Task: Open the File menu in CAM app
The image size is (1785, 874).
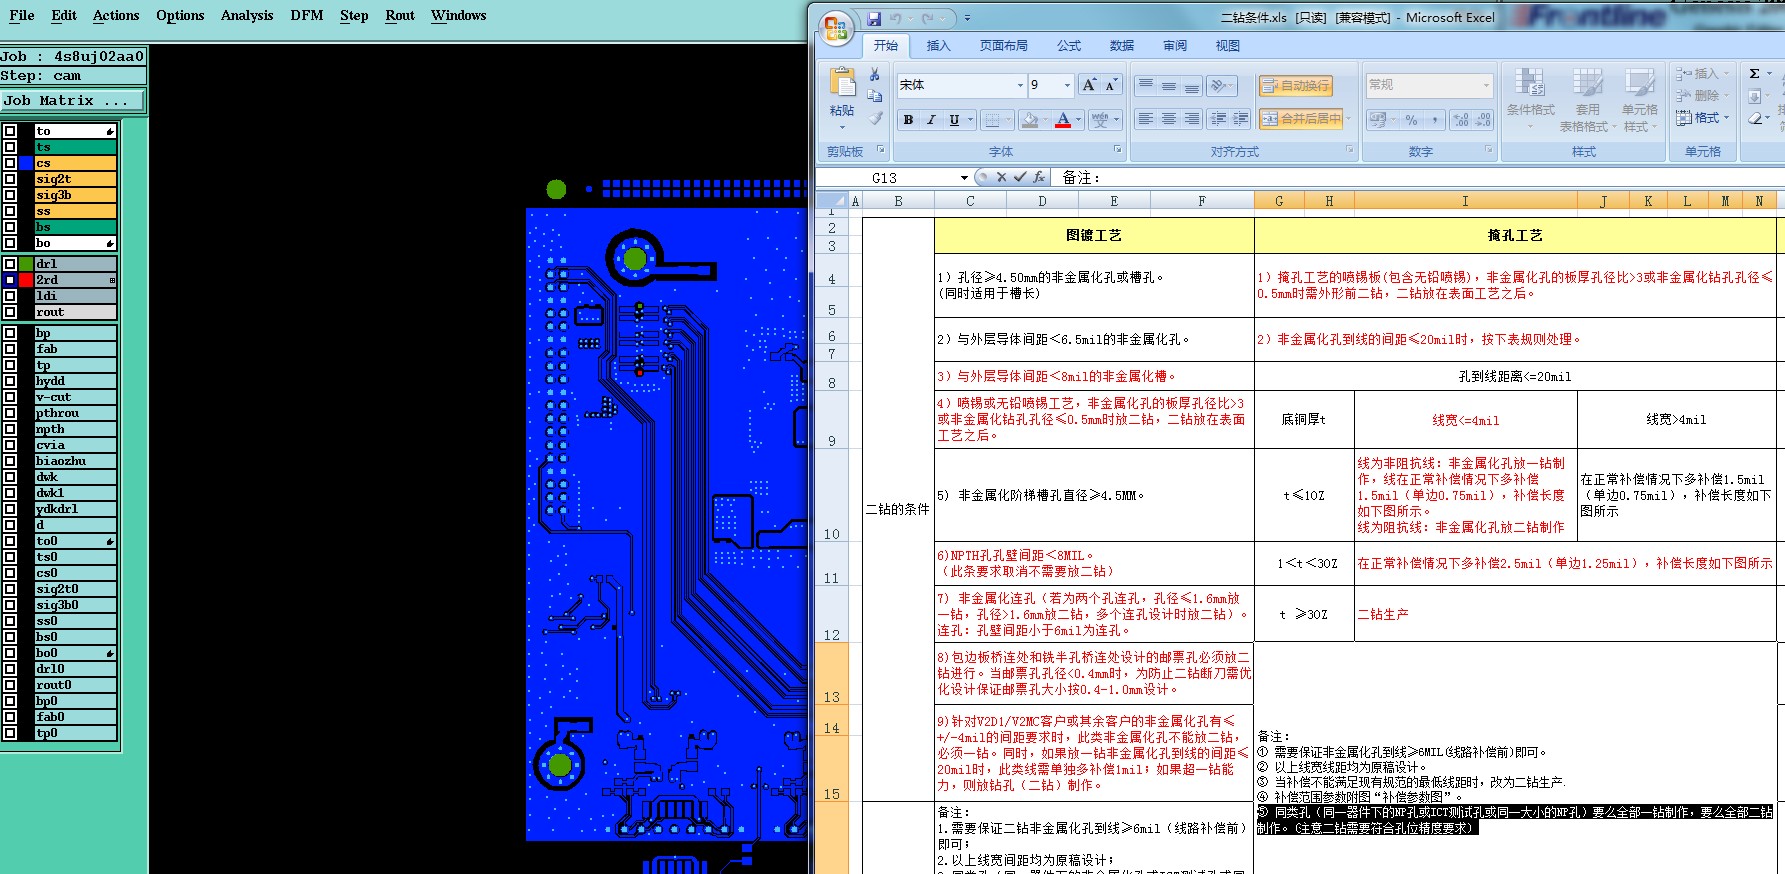Action: coord(21,15)
